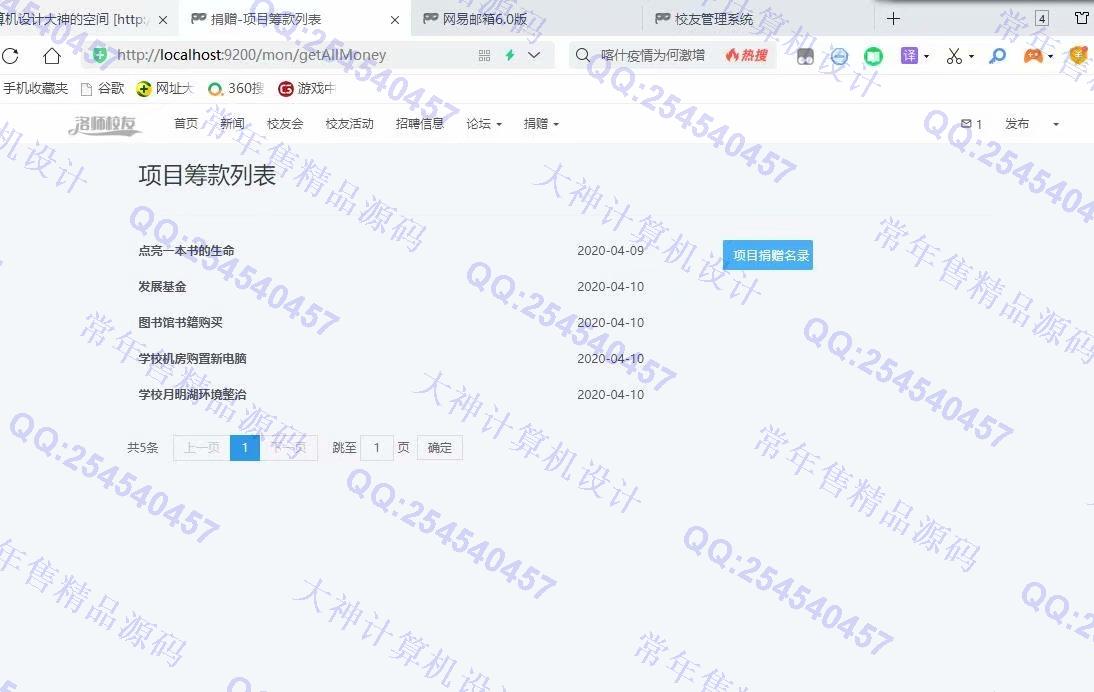
Task: Open the mail envelope icon with 1 message
Action: (x=971, y=124)
